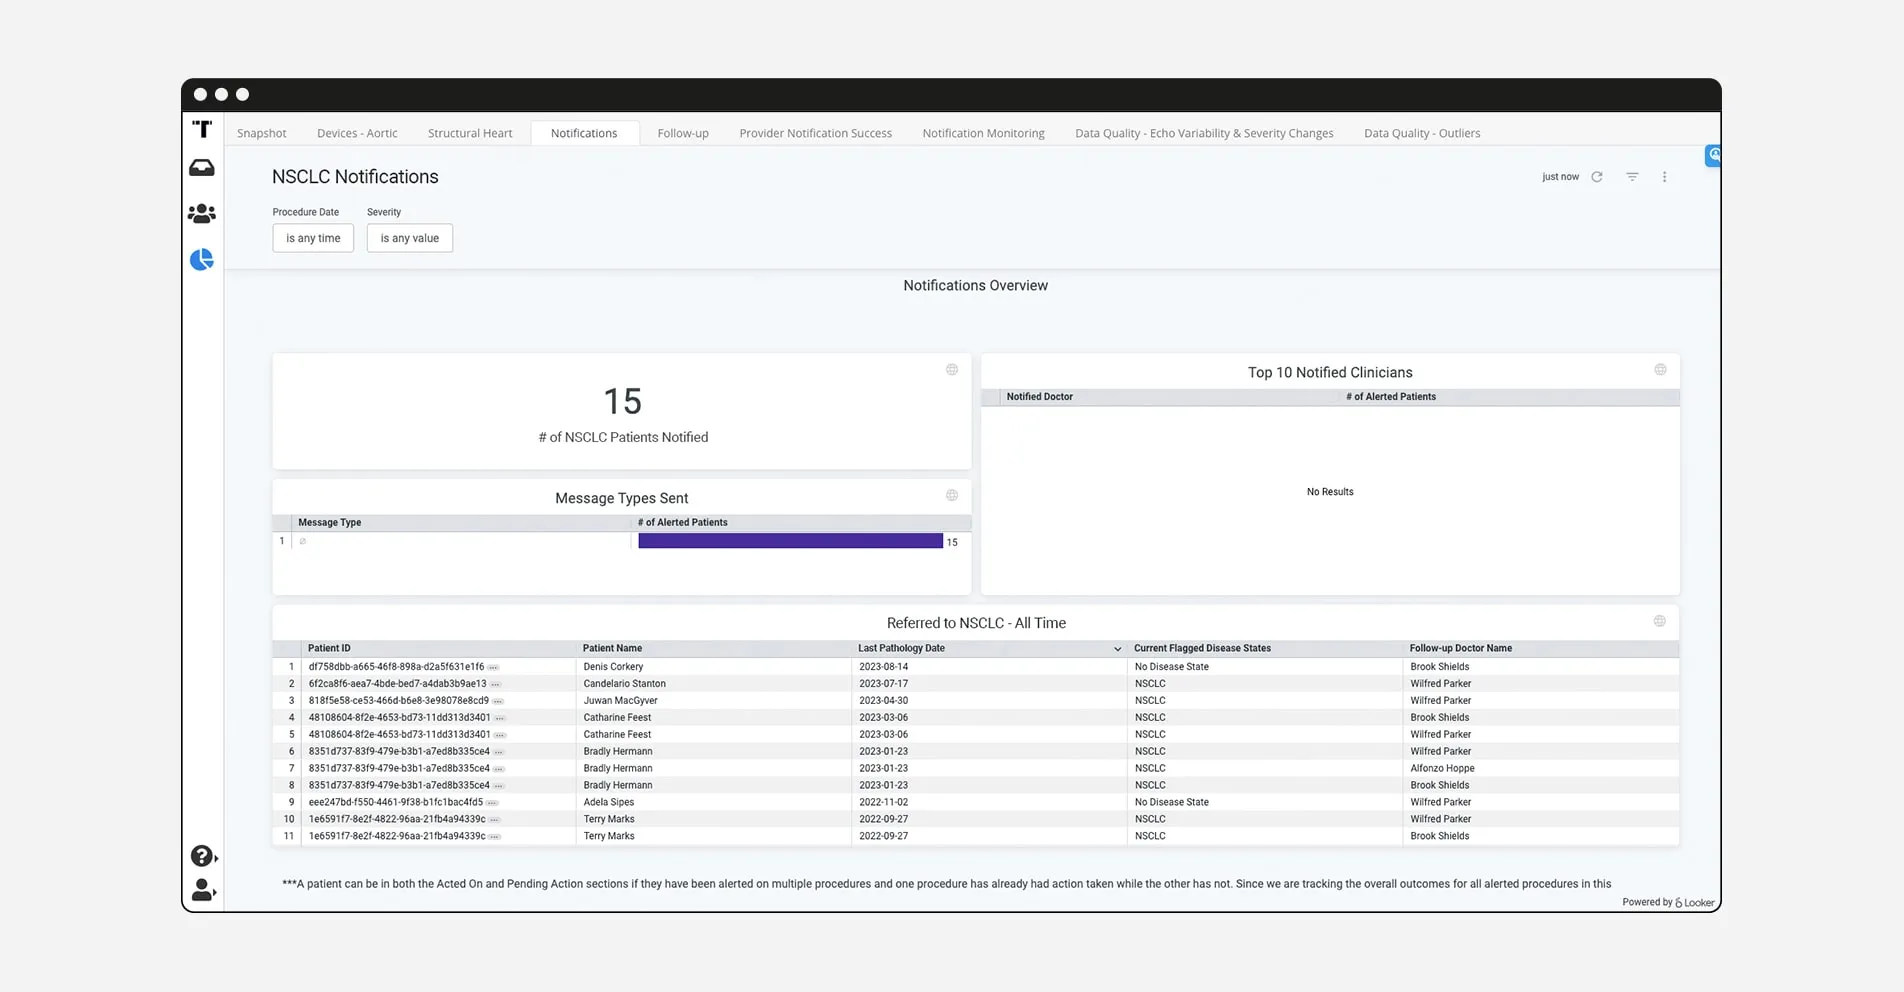Click 'No Disease State' in Adela Sipes row

pyautogui.click(x=1171, y=802)
